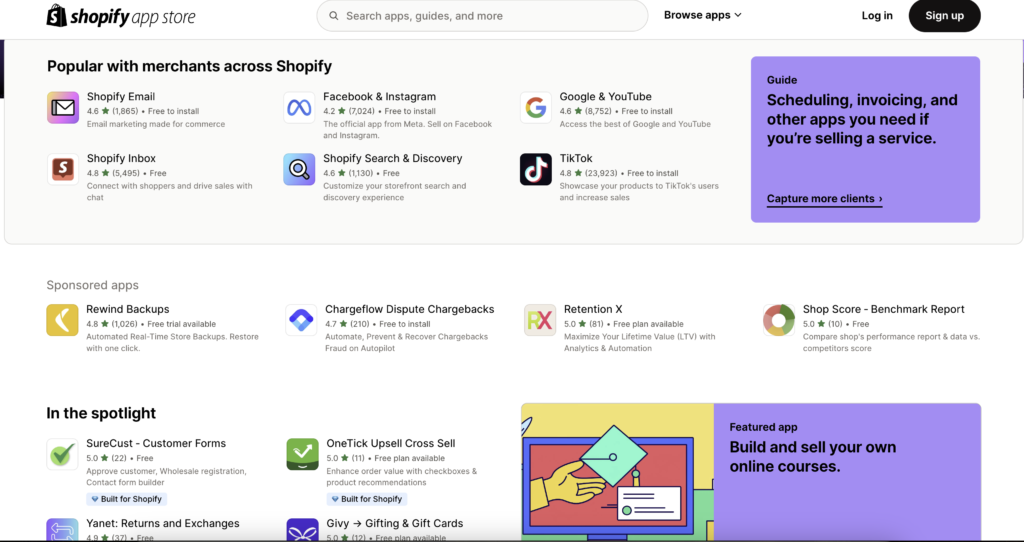Select the Retention X app icon
Screen dimensions: 1024x542
point(540,320)
